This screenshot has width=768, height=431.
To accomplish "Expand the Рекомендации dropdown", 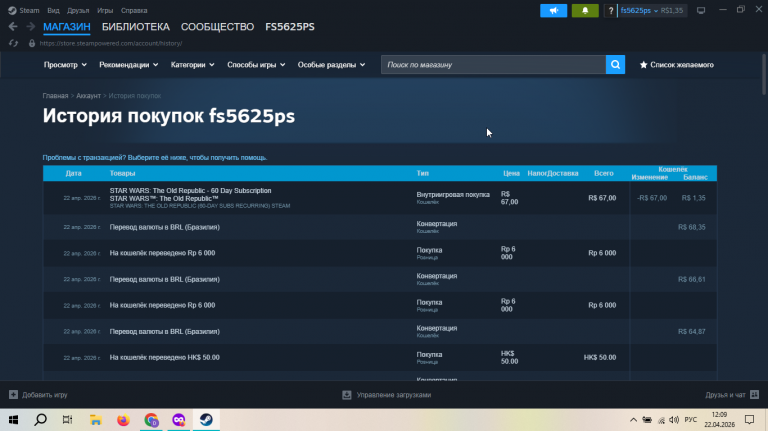I will point(128,65).
